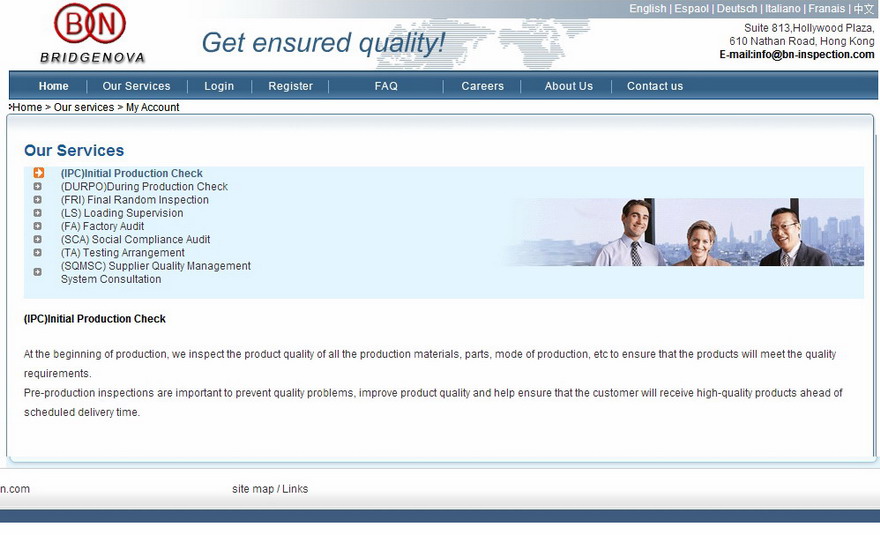Click Our services in the breadcrumb
Image resolution: width=880 pixels, height=535 pixels.
pos(84,107)
